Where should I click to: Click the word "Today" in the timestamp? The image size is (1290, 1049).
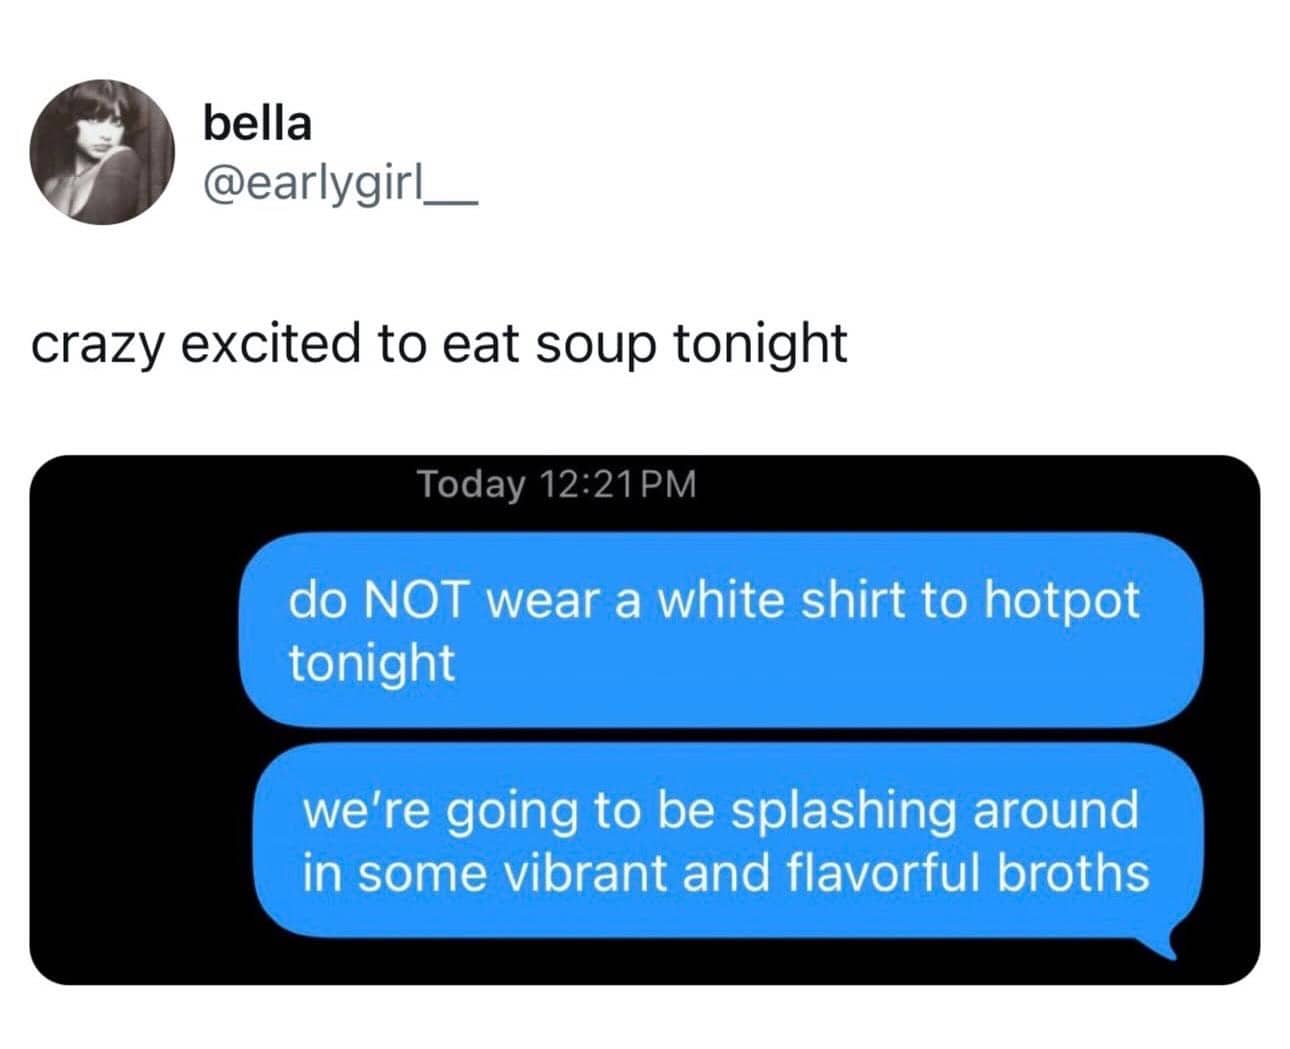[471, 485]
